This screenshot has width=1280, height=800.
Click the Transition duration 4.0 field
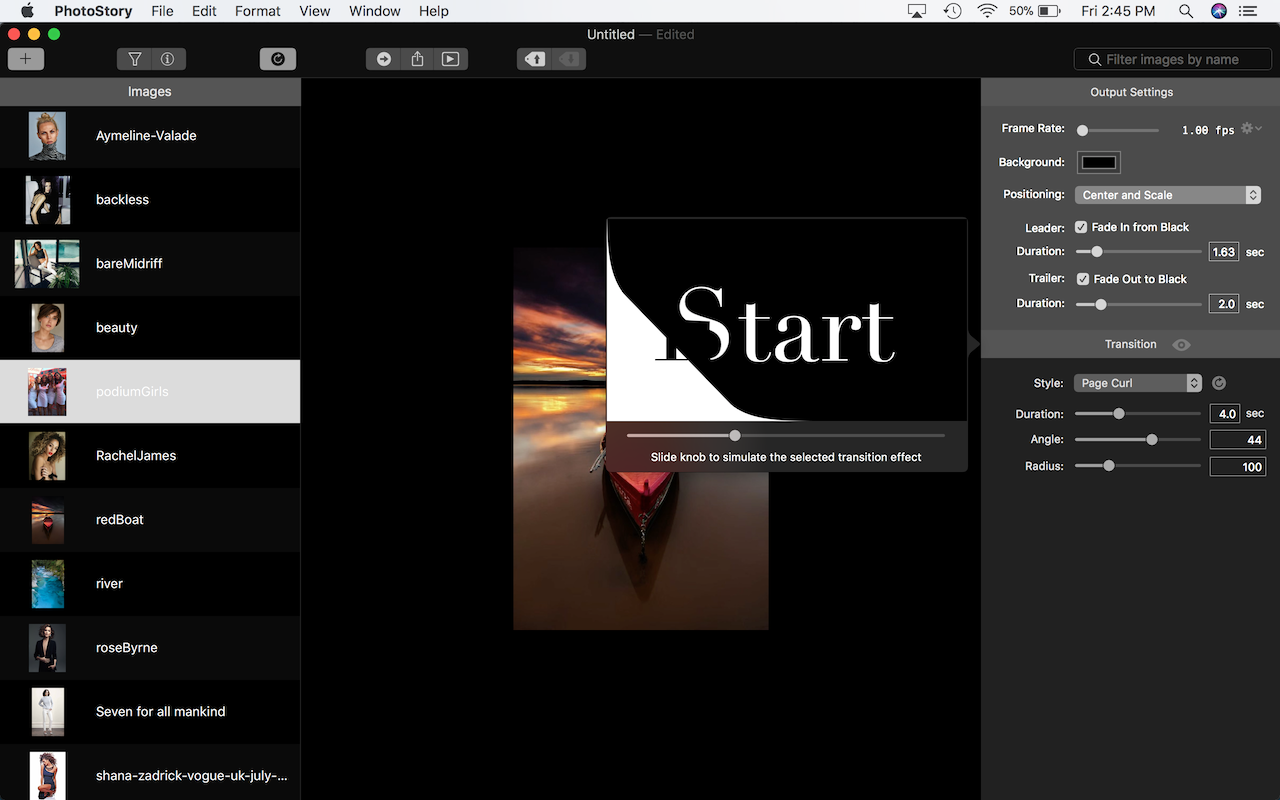(x=1224, y=413)
